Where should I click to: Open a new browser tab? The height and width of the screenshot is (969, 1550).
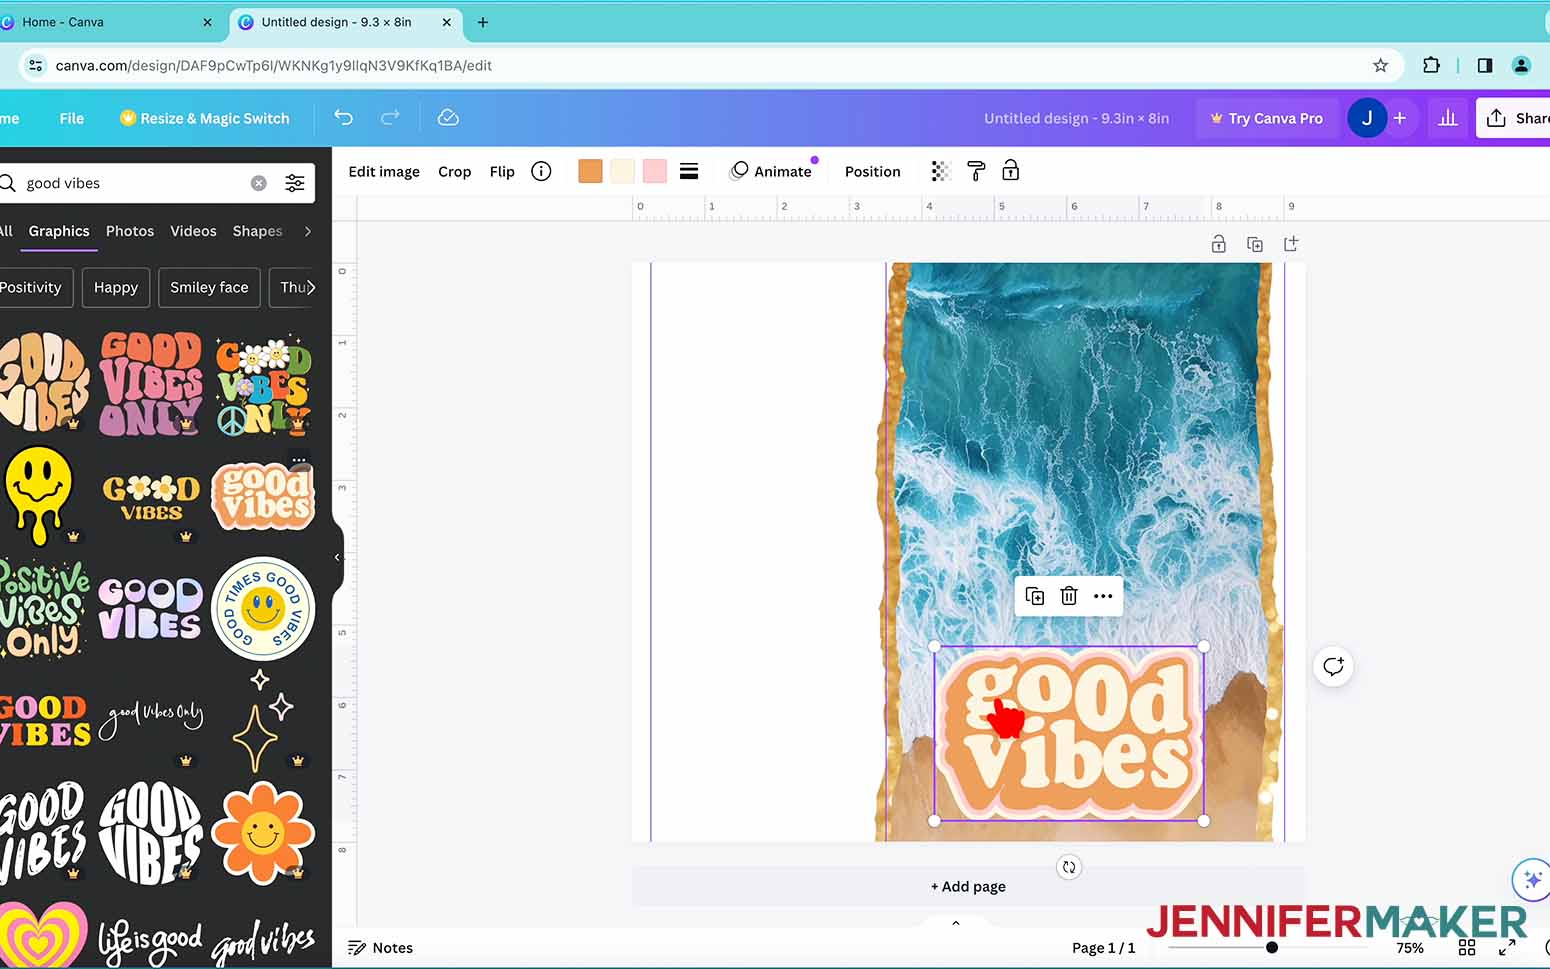coord(483,22)
